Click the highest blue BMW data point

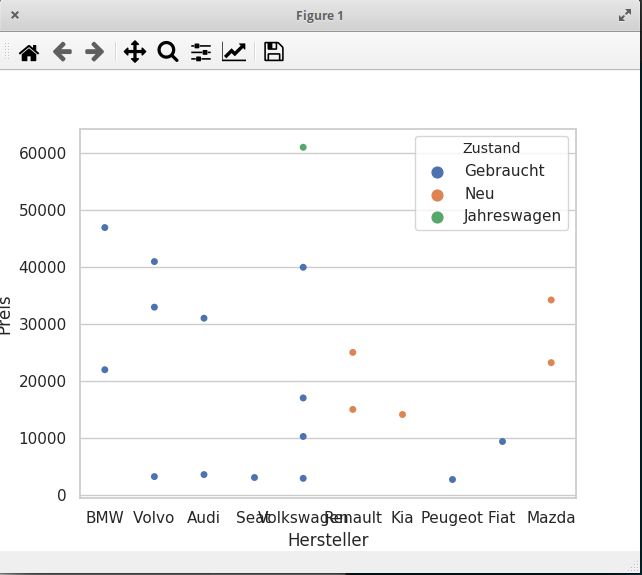105,228
